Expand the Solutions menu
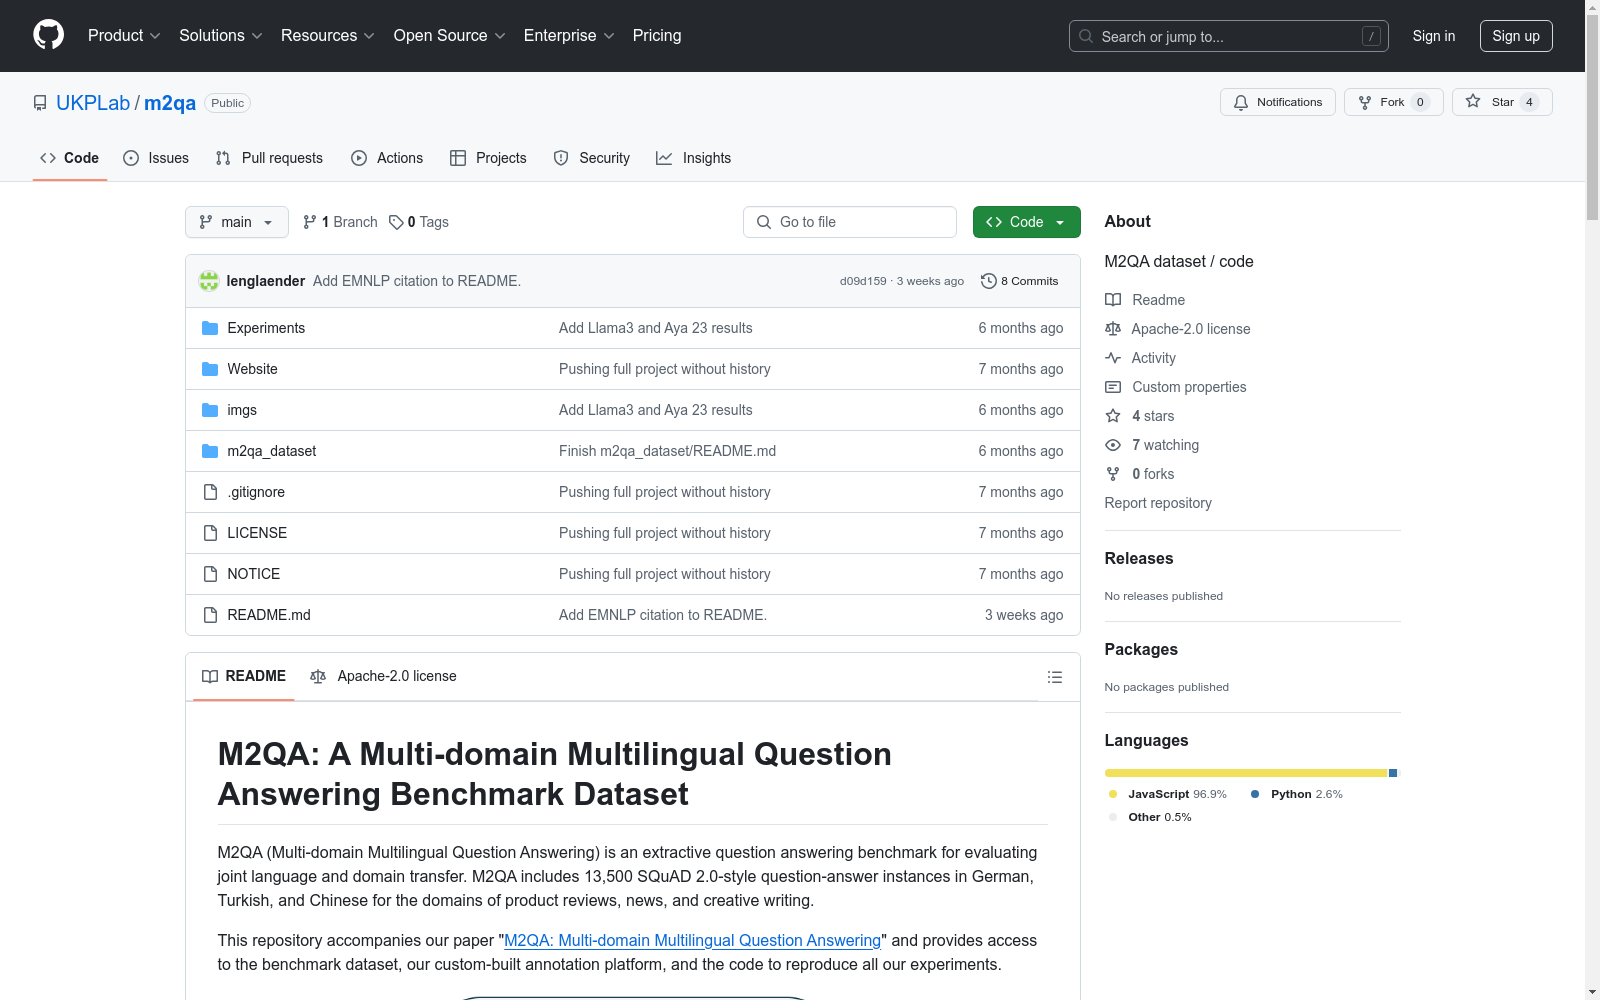 click(221, 35)
